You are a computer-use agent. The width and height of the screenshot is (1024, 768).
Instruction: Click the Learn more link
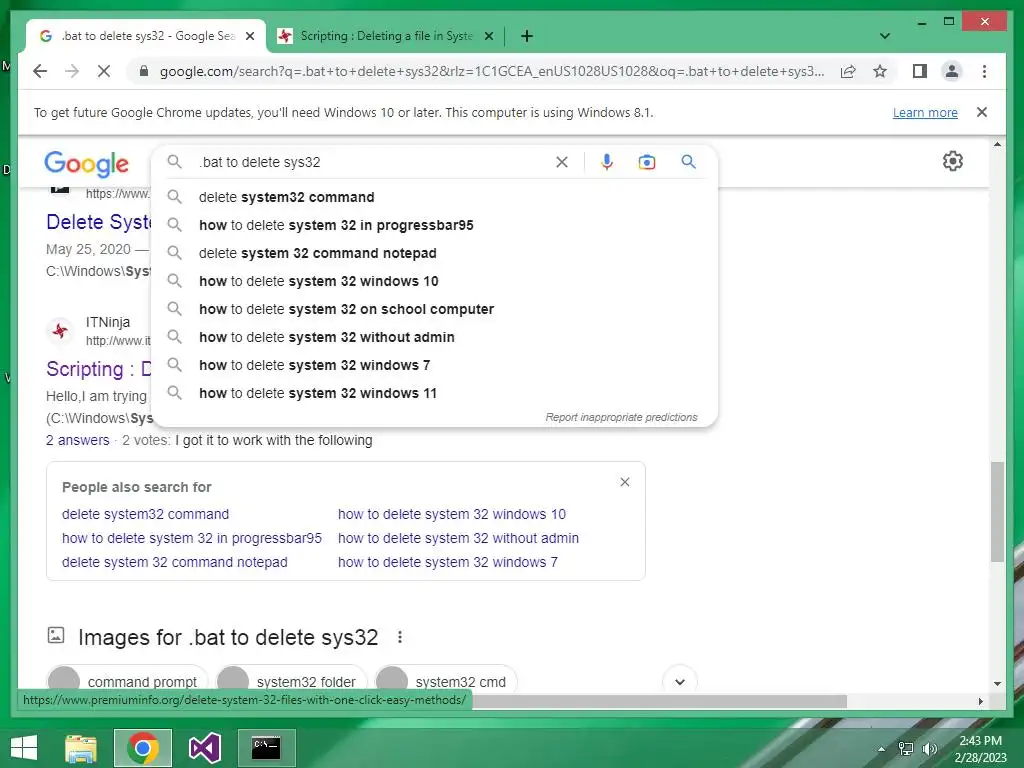coord(925,112)
